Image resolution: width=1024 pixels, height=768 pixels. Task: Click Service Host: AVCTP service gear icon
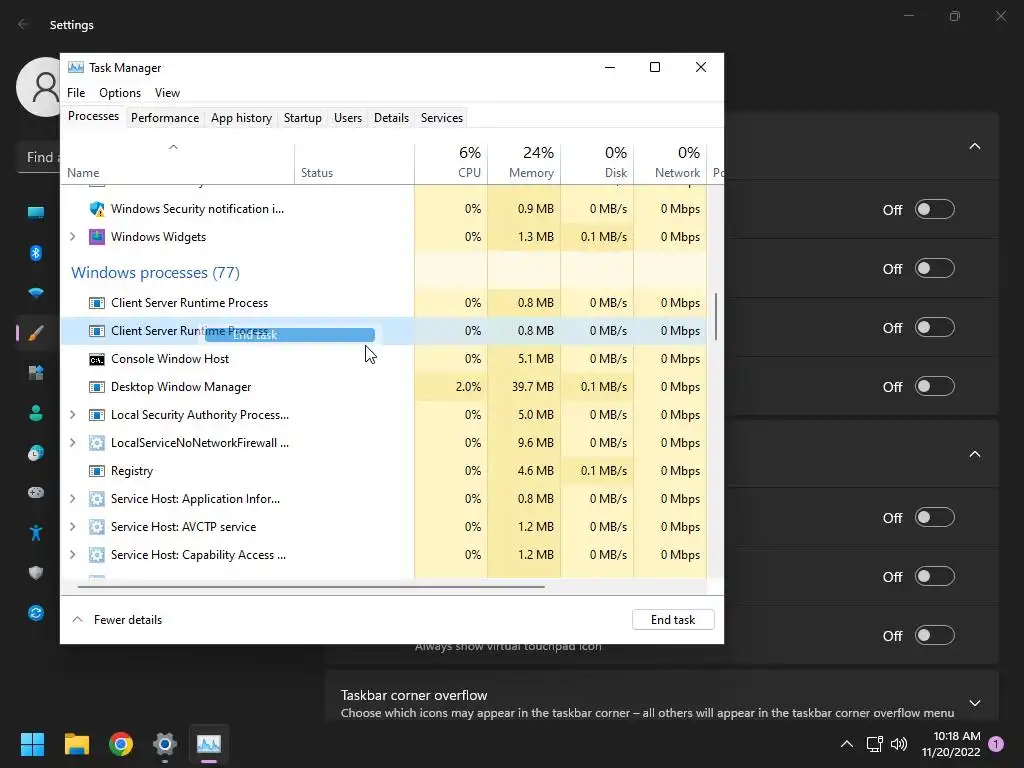click(x=97, y=527)
